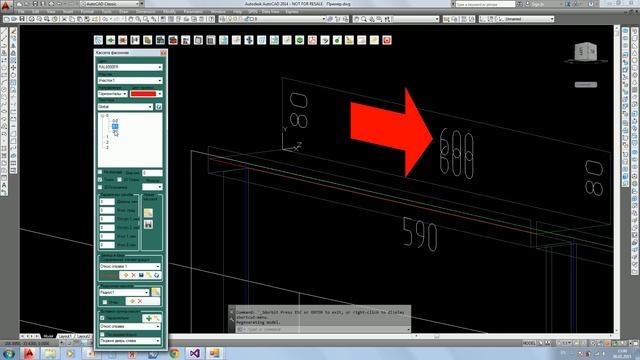This screenshot has height=360, width=640.
Task: Open the Горизонтальн. direction dropdown
Action: (x=113, y=93)
